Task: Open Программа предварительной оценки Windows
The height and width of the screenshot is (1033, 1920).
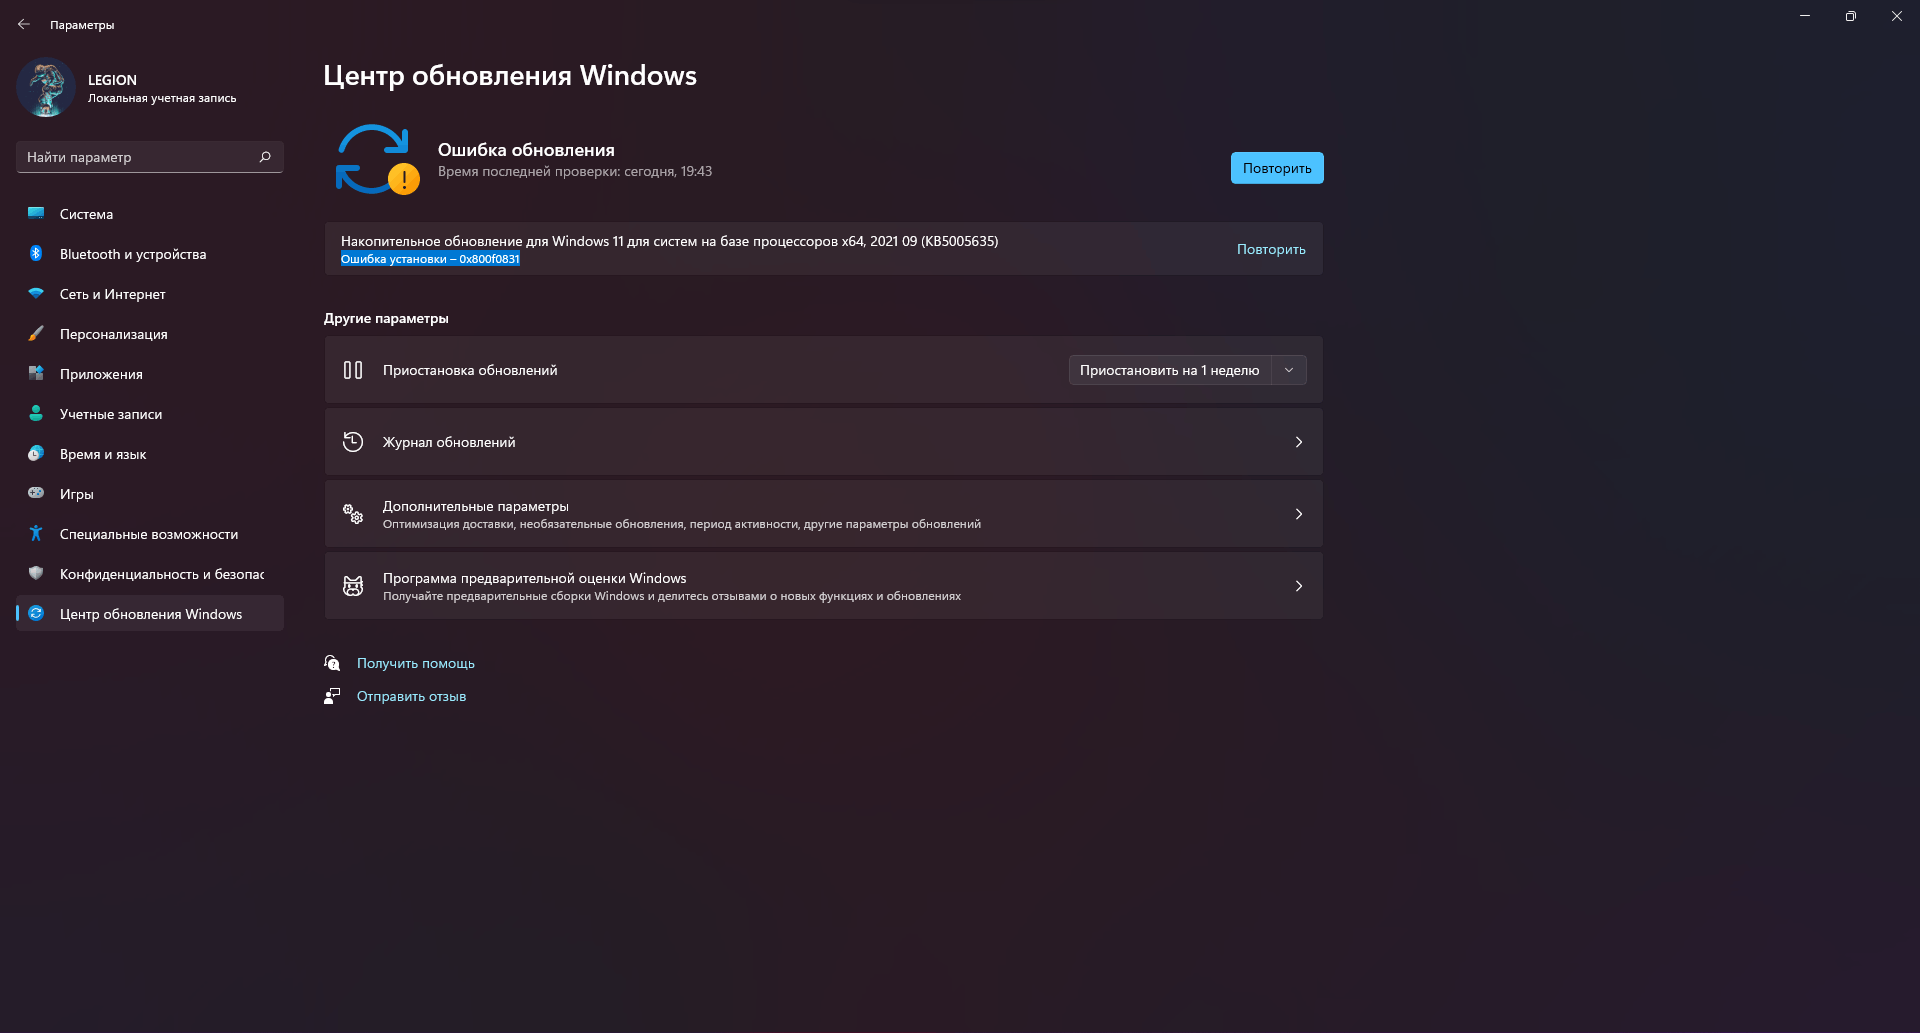Action: tap(824, 586)
